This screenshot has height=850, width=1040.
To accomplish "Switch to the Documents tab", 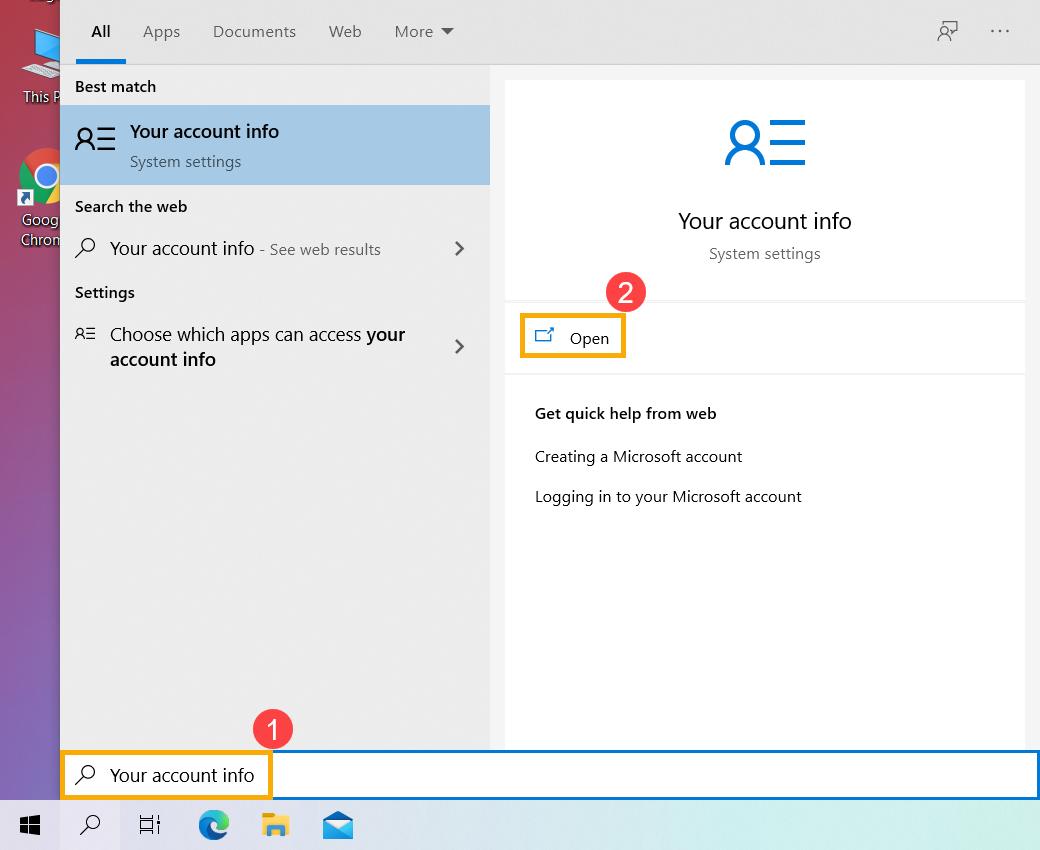I will (x=254, y=31).
